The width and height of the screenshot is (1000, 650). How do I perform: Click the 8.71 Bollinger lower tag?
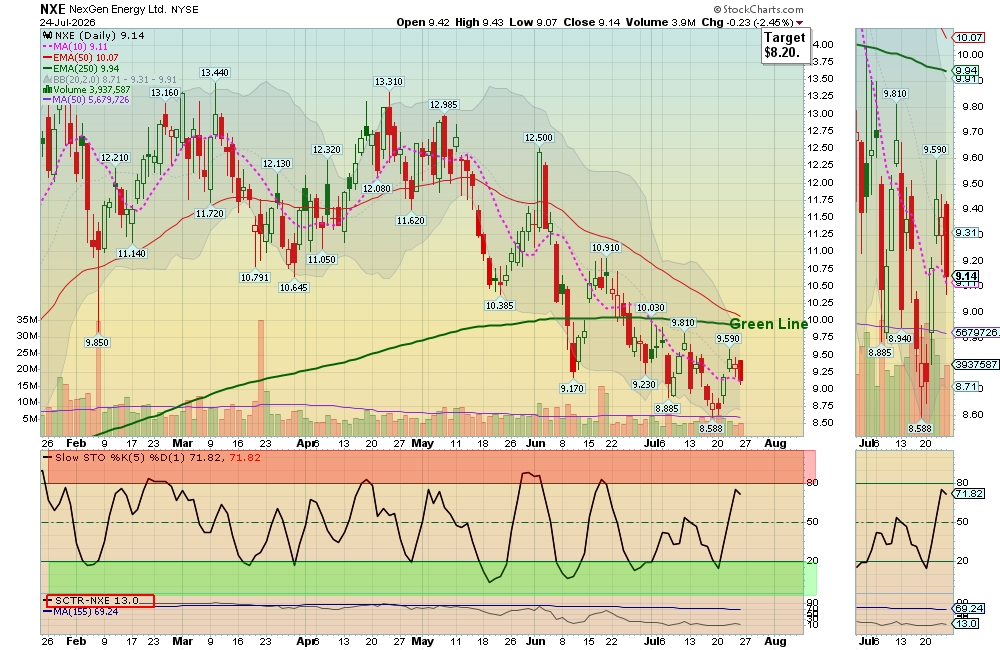click(967, 387)
